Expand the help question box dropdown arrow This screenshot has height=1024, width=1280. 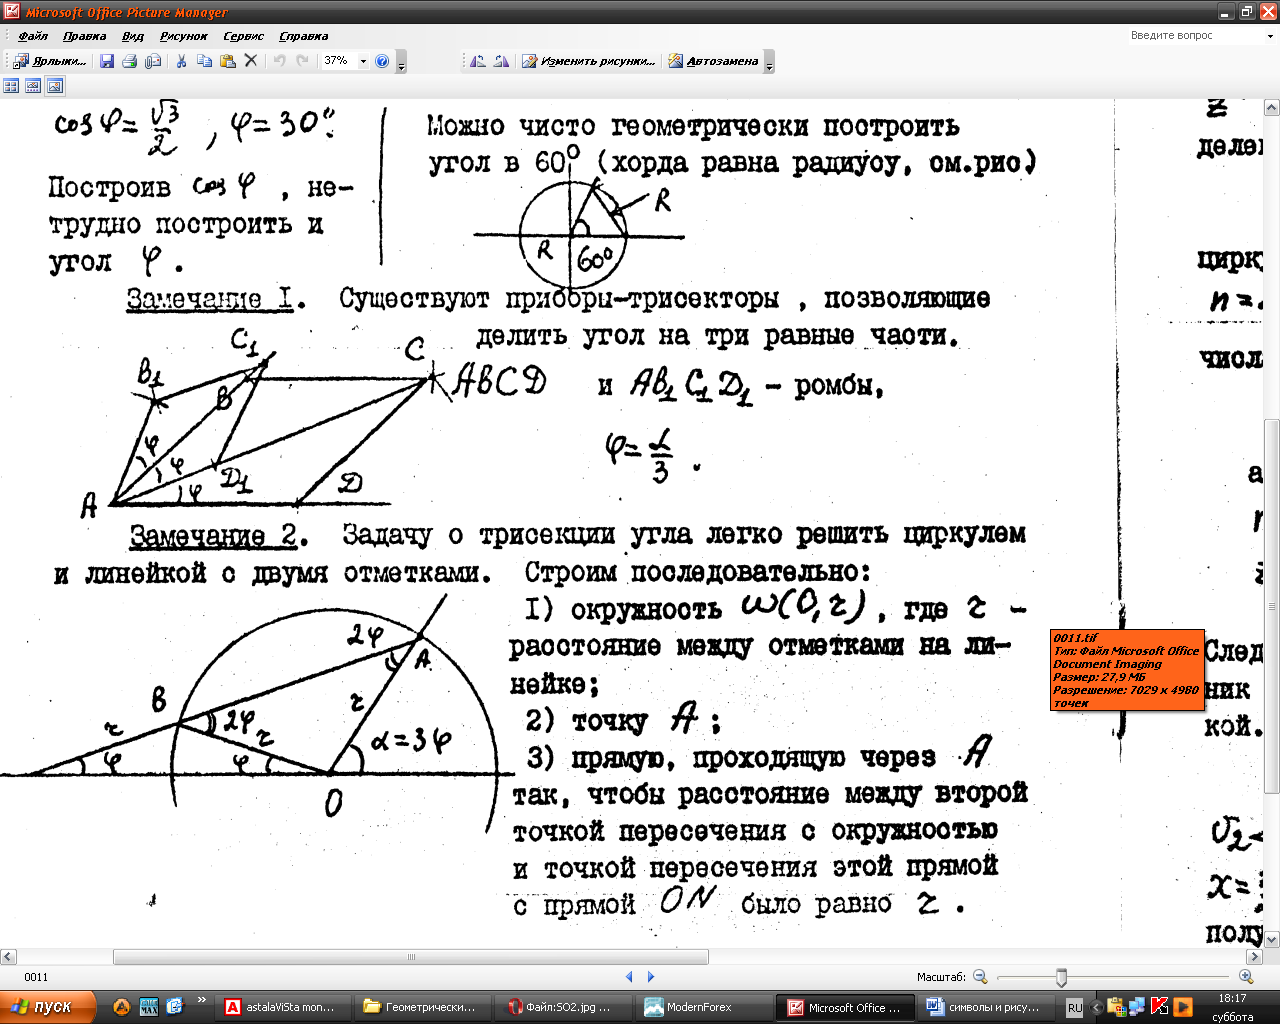[1271, 36]
